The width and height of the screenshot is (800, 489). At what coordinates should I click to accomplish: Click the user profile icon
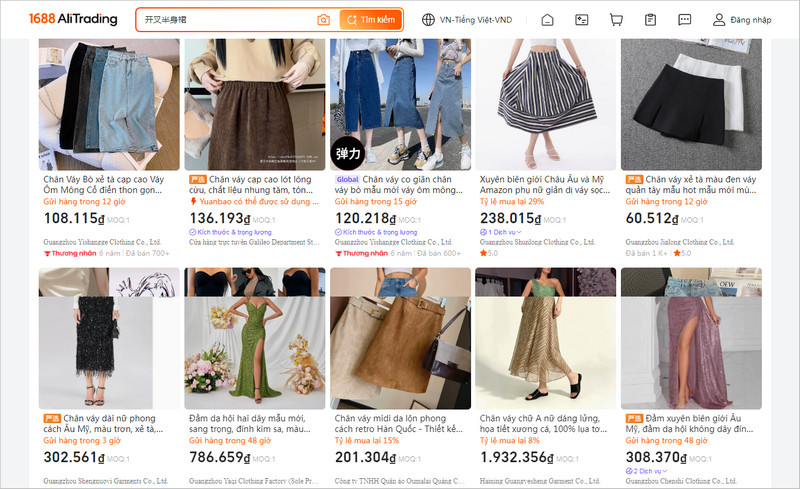(x=719, y=20)
